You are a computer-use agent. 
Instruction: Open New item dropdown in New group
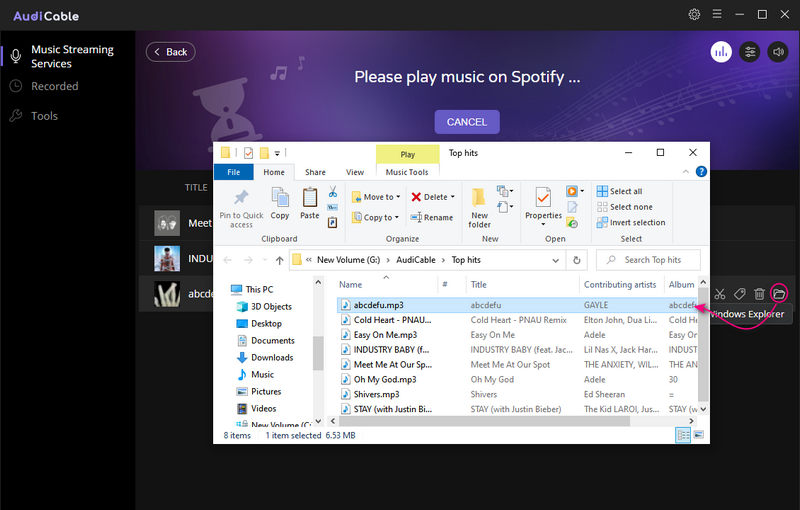click(x=505, y=191)
